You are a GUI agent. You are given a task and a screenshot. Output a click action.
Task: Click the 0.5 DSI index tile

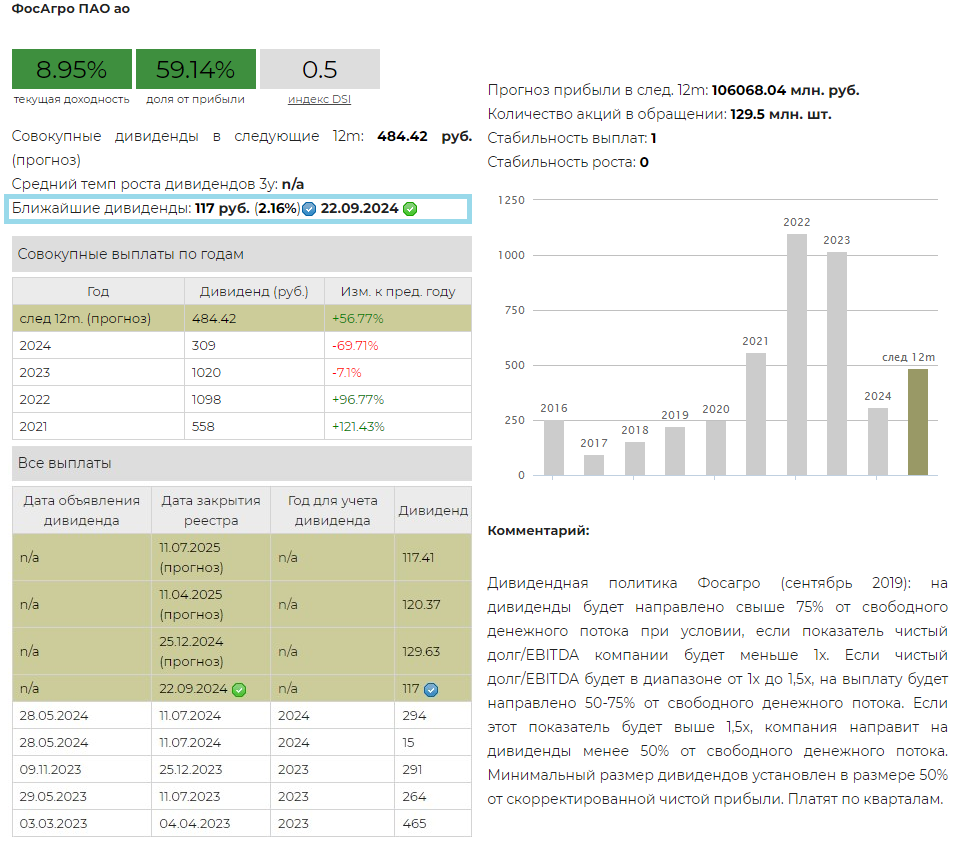(x=319, y=69)
